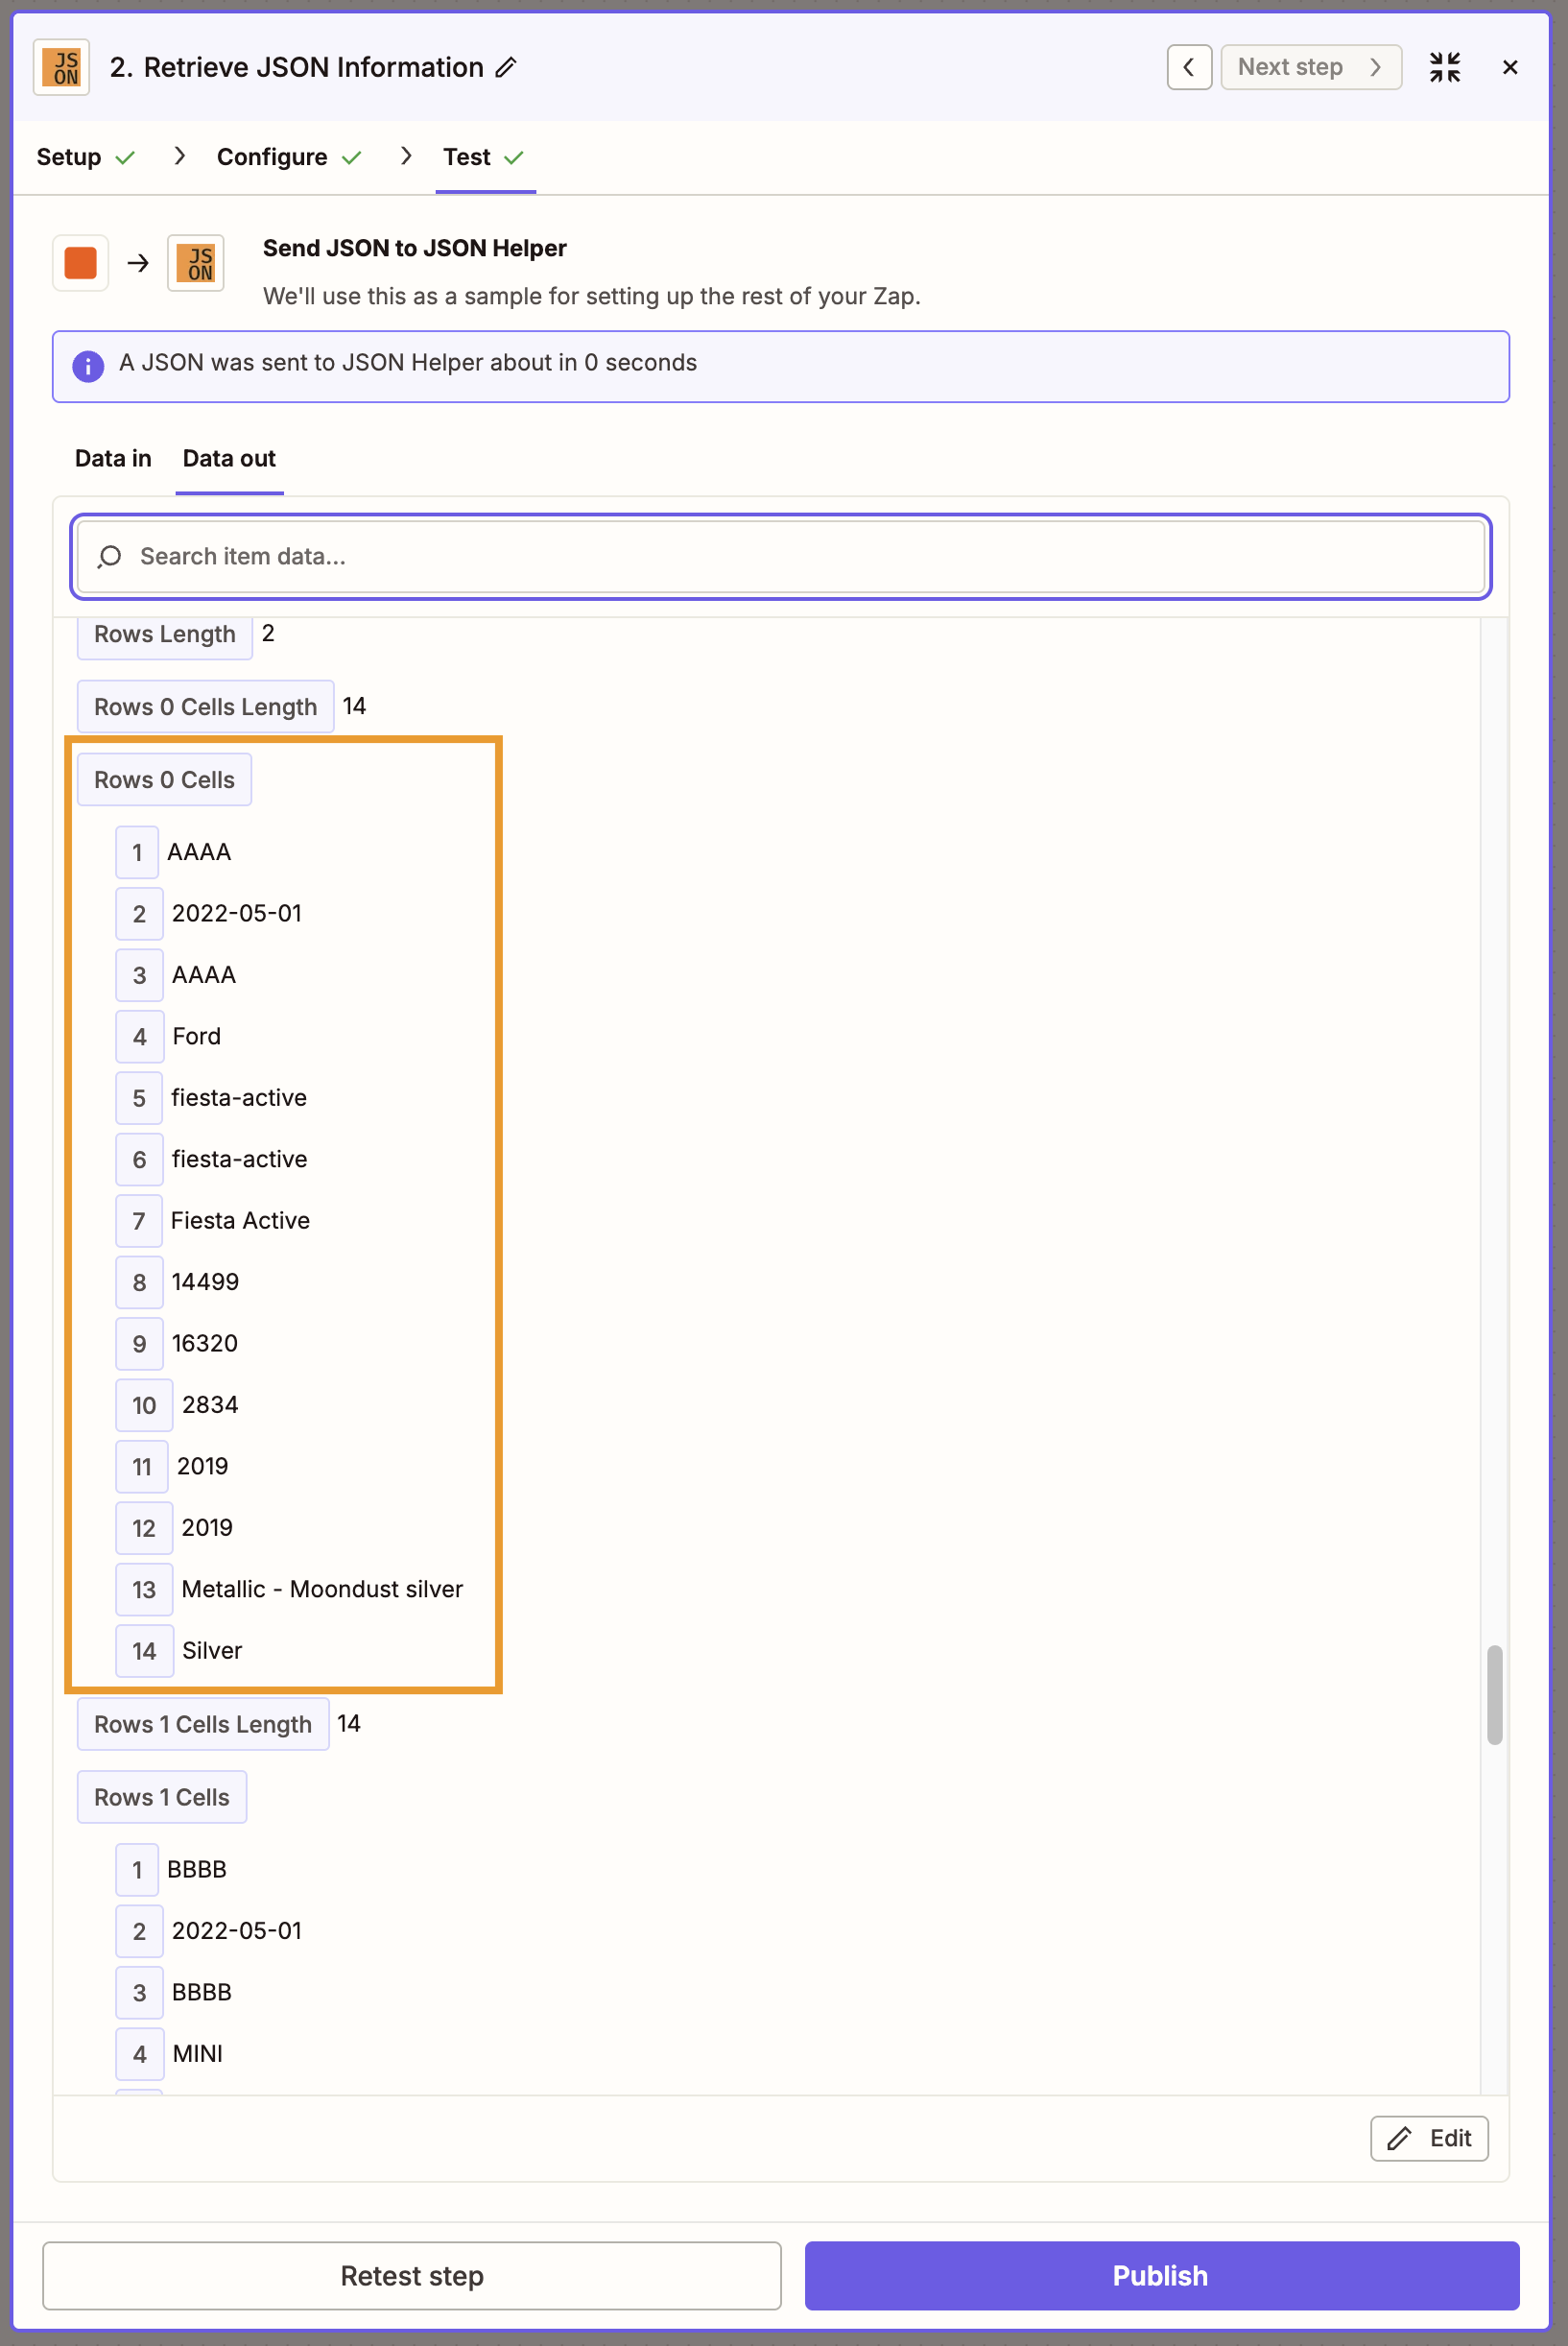Click the Rows 0 Cells label
Image resolution: width=1568 pixels, height=2346 pixels.
[164, 780]
